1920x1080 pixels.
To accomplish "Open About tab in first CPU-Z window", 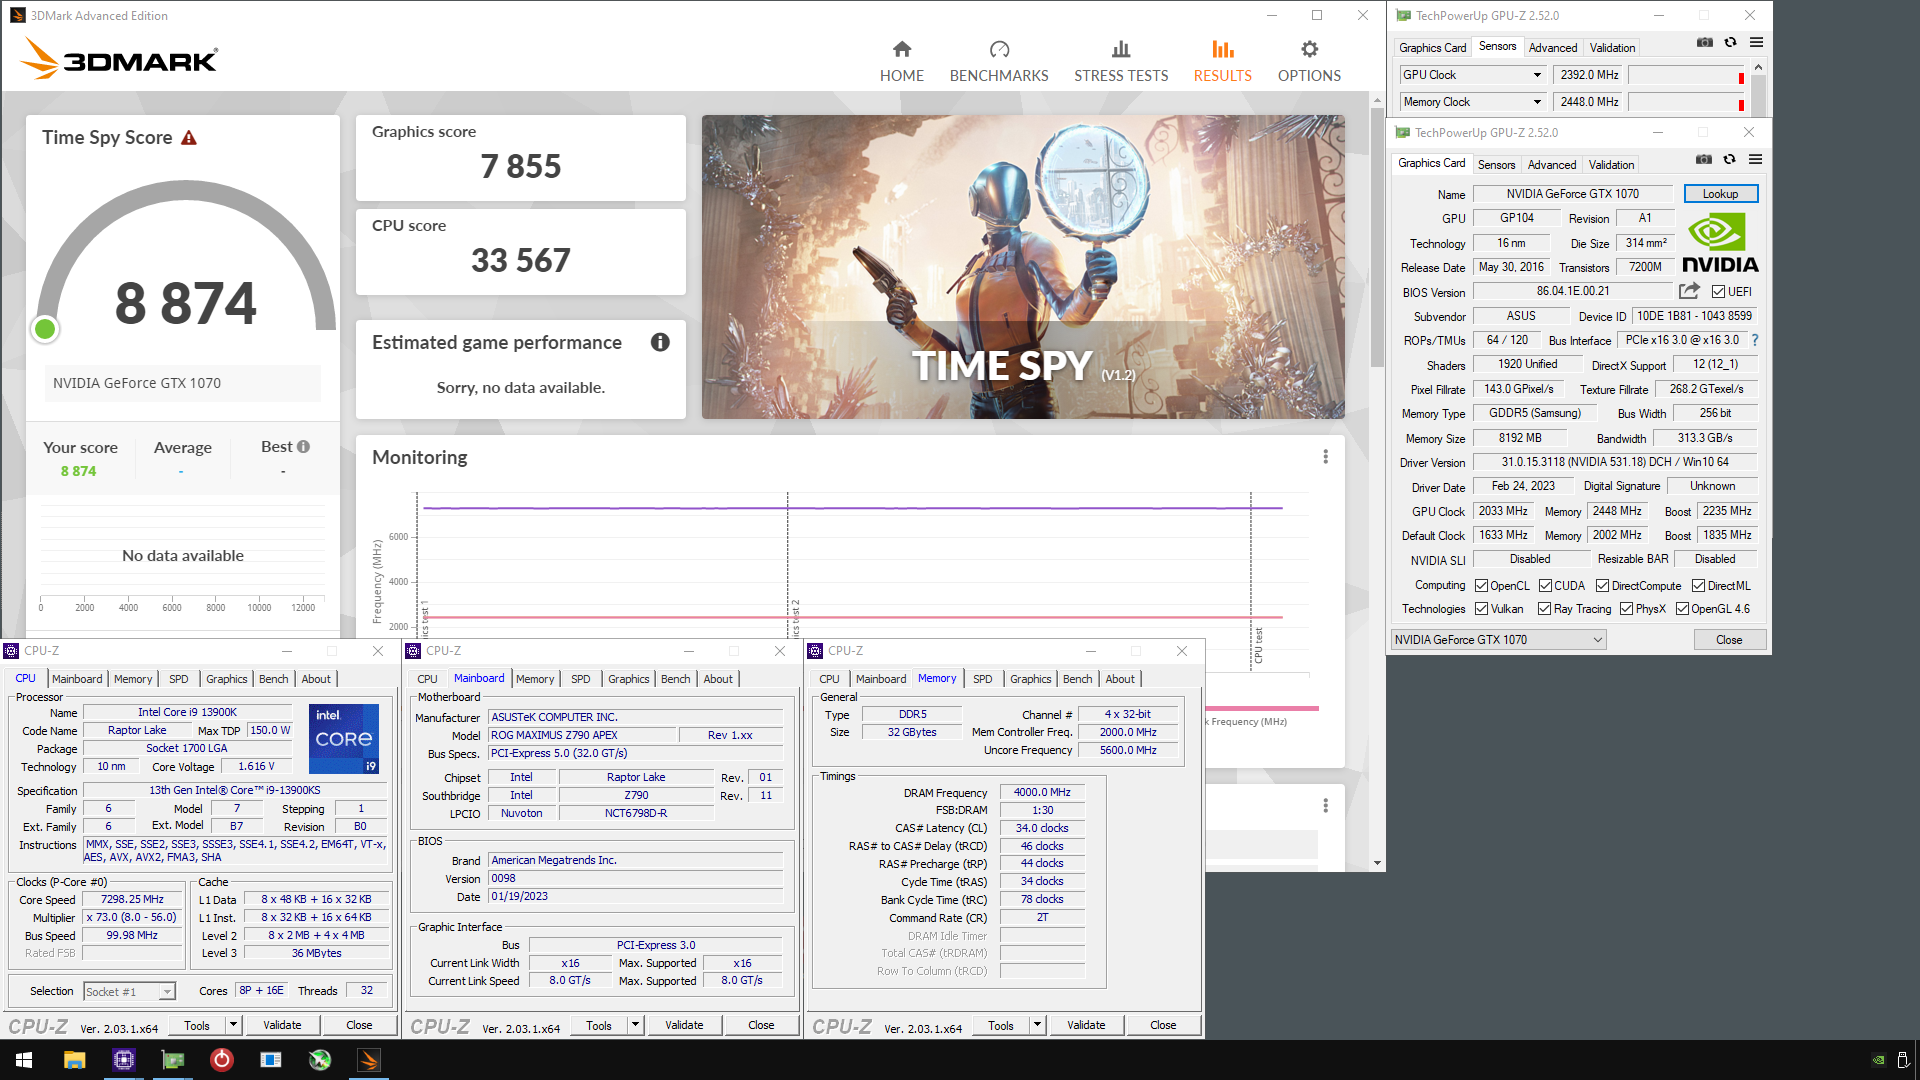I will (x=316, y=679).
